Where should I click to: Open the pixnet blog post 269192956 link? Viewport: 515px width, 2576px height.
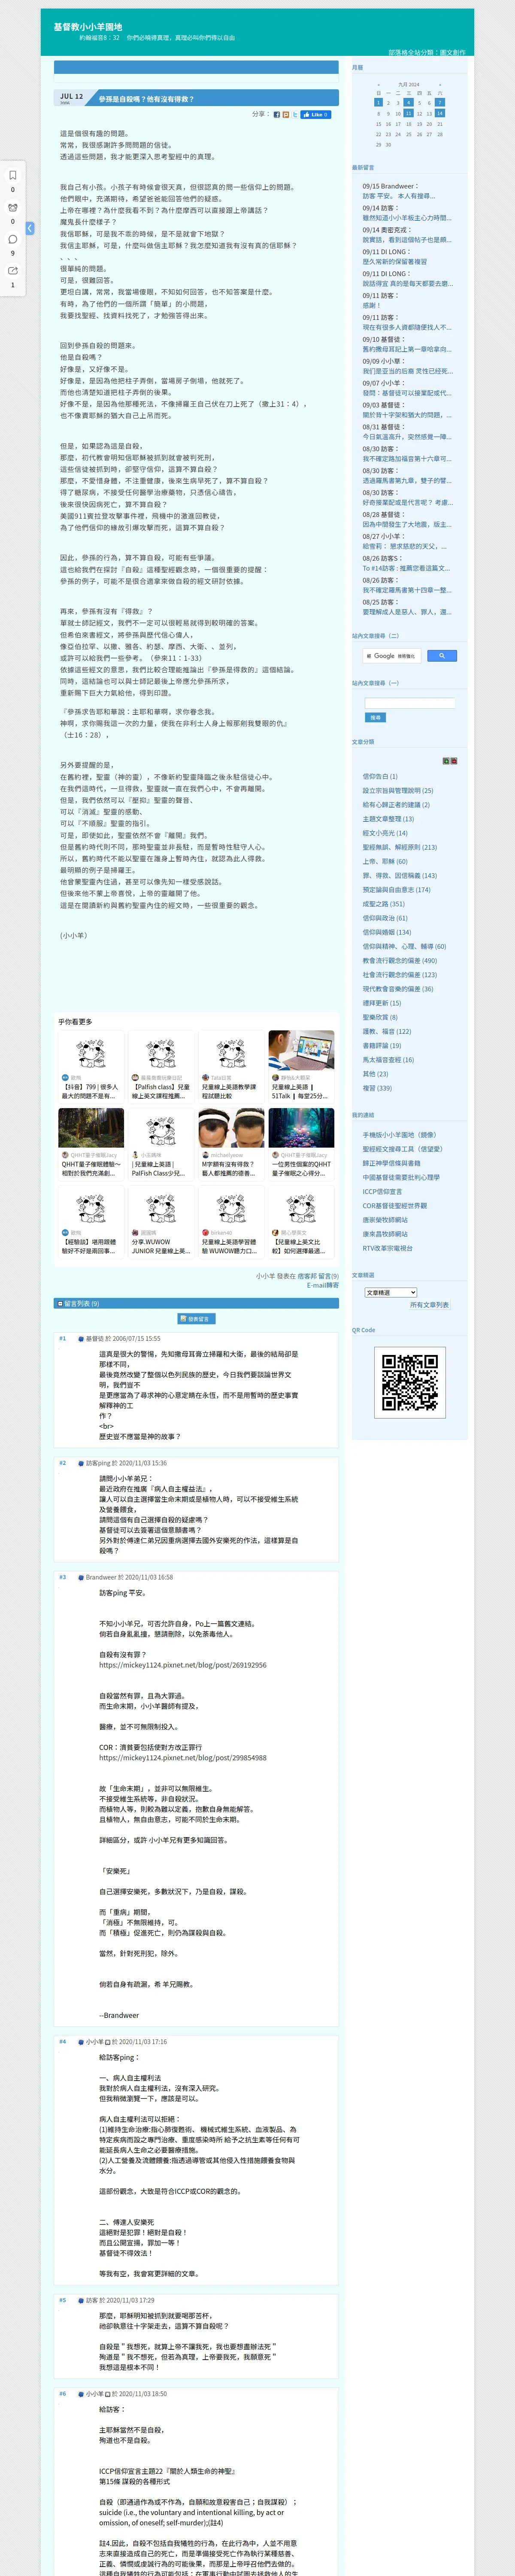click(x=182, y=1665)
